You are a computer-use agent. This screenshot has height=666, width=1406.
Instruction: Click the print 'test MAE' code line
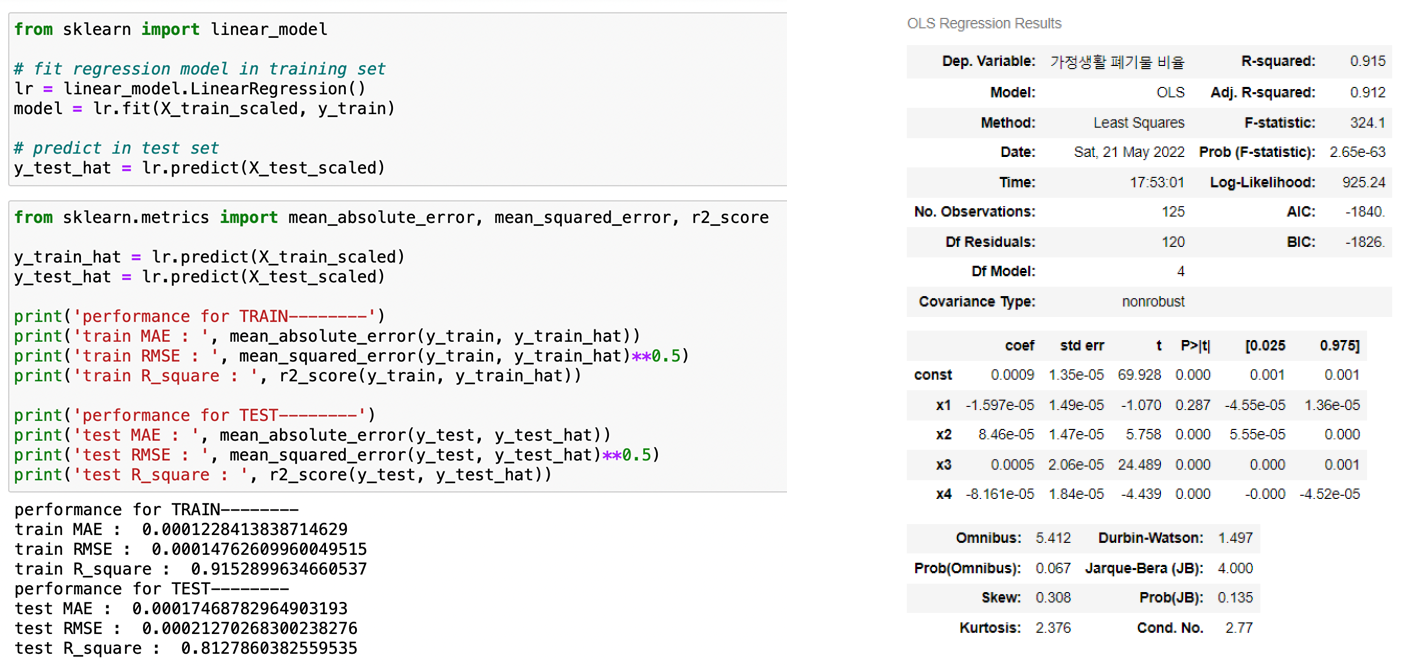pyautogui.click(x=312, y=435)
